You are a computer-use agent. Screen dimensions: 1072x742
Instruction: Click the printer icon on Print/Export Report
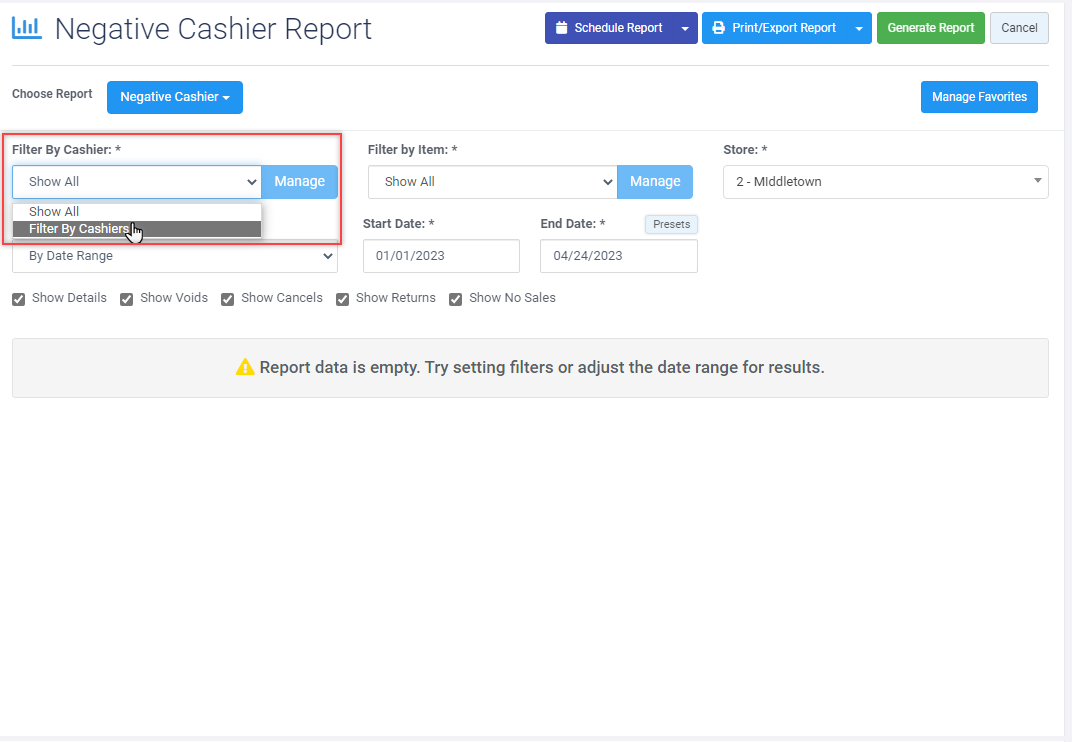[x=719, y=28]
